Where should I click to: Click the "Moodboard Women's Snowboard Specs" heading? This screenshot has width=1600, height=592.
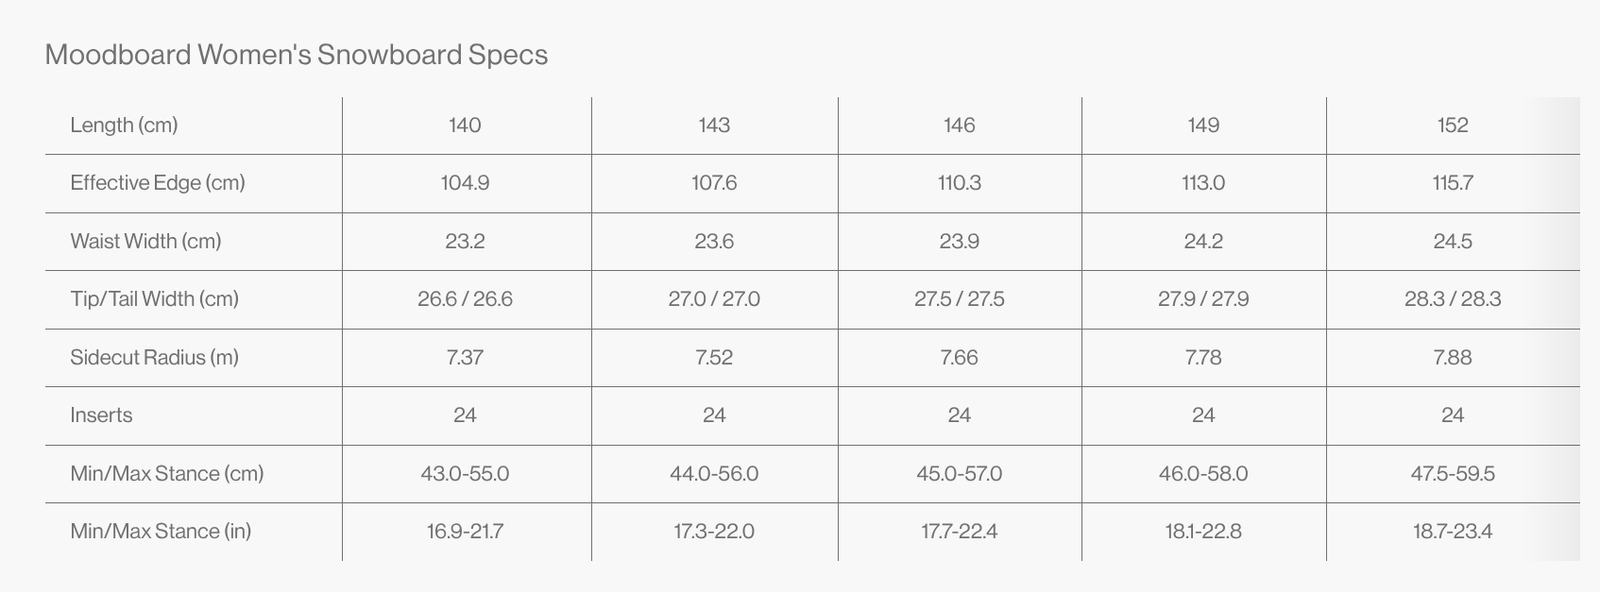[x=296, y=54]
